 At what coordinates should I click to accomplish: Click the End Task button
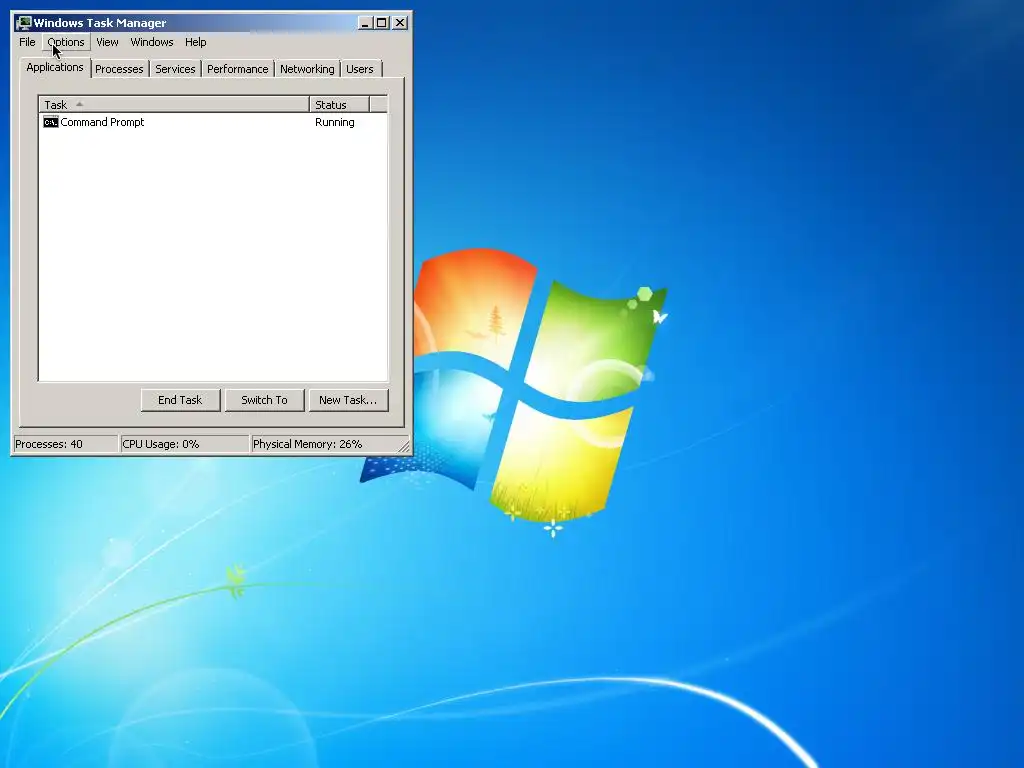[x=180, y=400]
